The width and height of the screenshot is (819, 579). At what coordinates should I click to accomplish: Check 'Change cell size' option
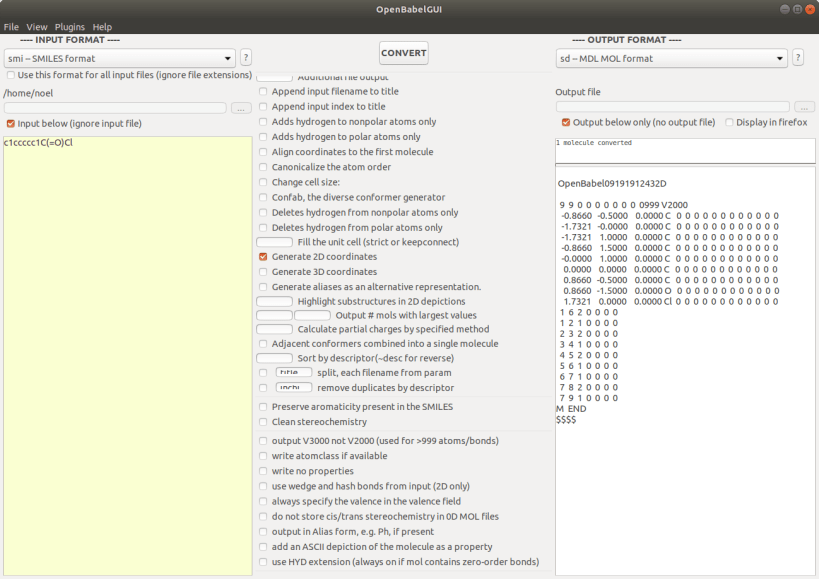click(x=263, y=182)
